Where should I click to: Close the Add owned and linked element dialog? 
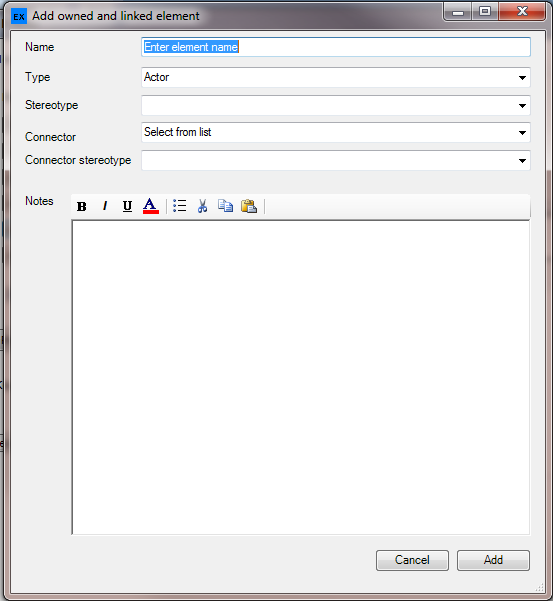[522, 11]
